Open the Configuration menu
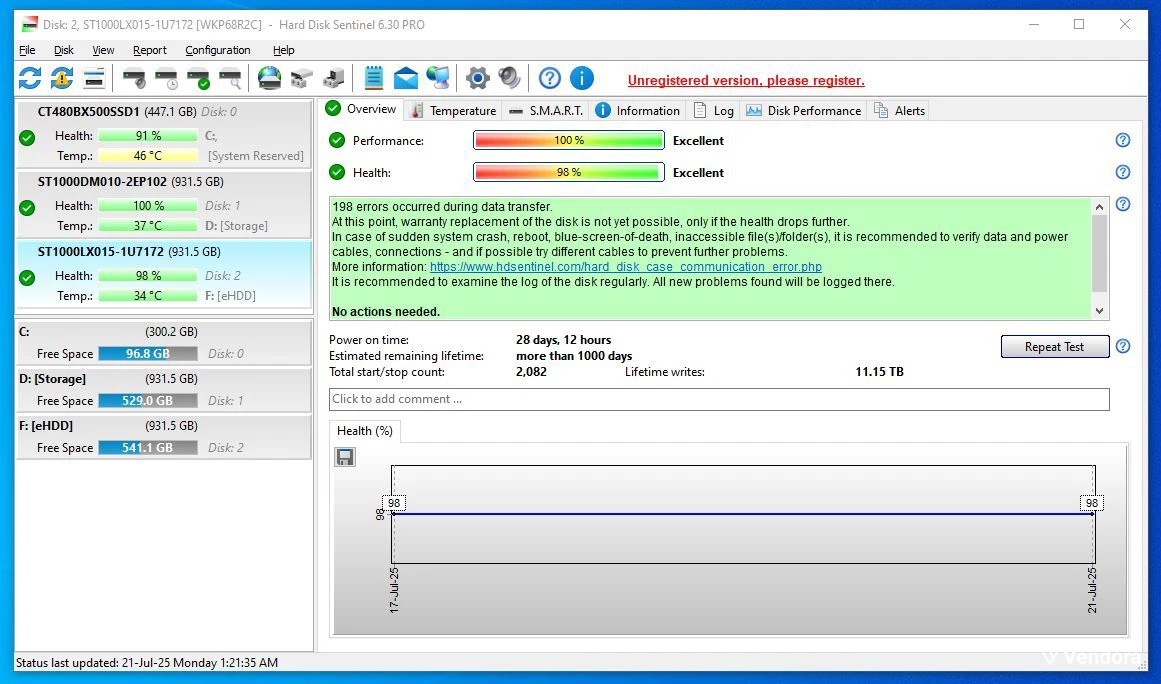Image resolution: width=1161 pixels, height=684 pixels. 218,50
